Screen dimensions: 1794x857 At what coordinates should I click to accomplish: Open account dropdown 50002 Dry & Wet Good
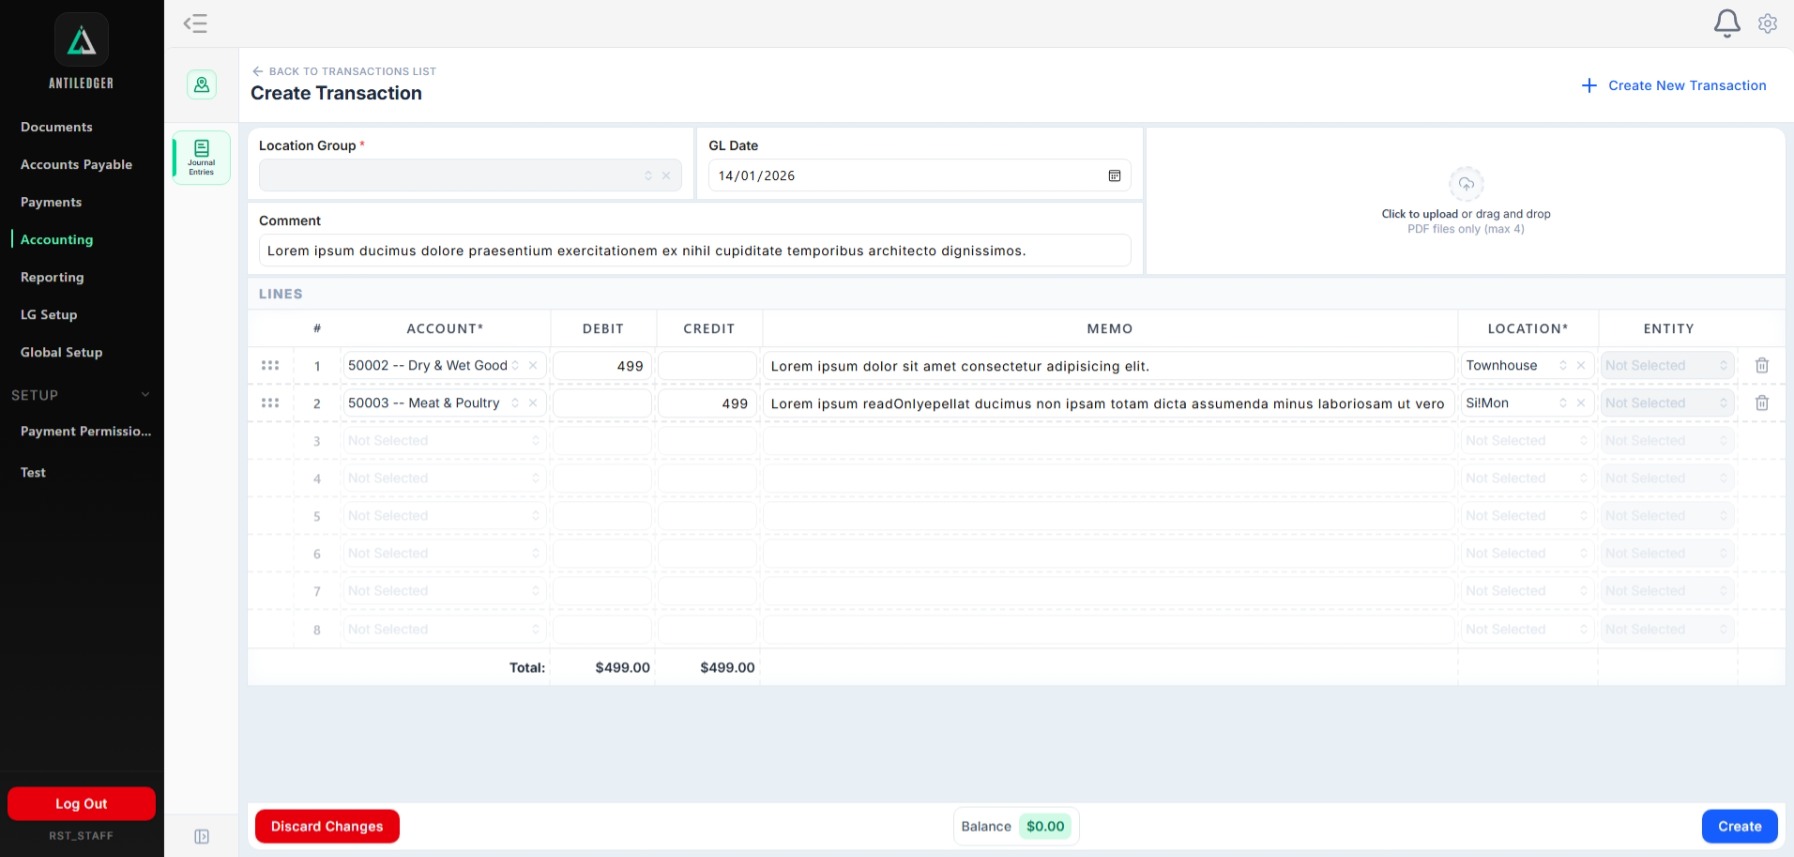coord(444,366)
